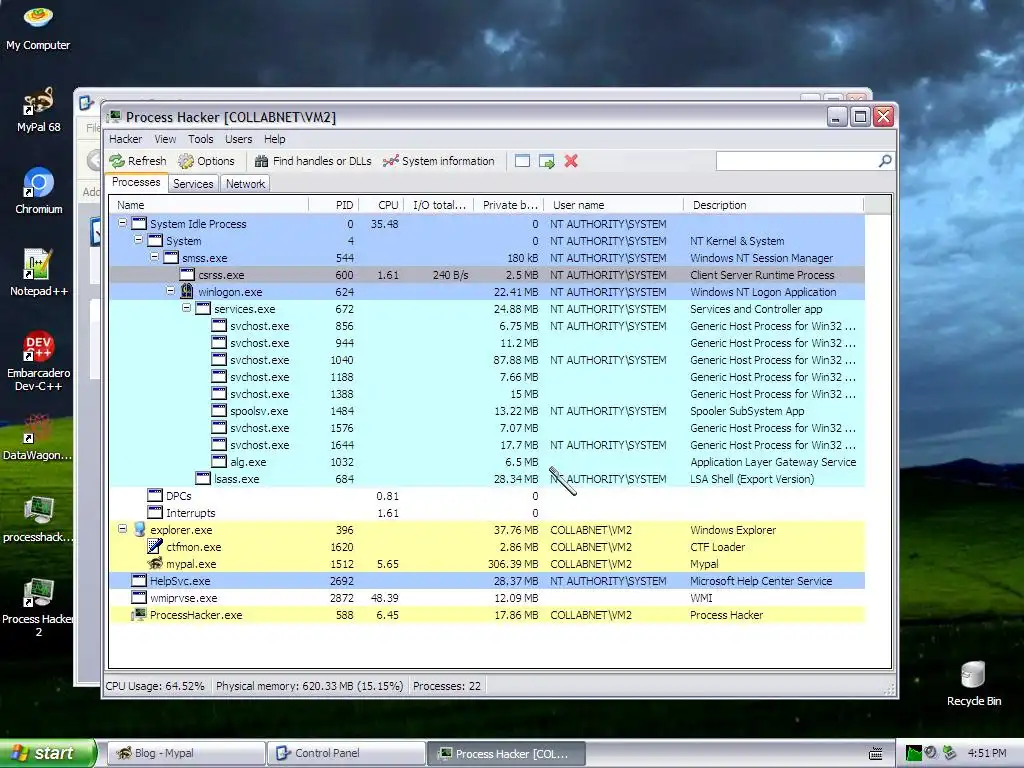Select the csrss.exe process row

pos(487,275)
